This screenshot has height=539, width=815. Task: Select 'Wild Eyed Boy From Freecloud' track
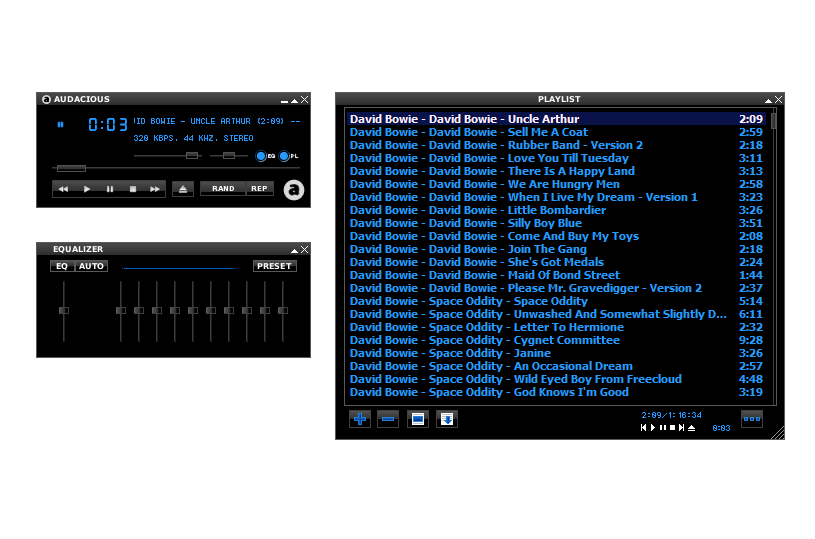(x=556, y=379)
